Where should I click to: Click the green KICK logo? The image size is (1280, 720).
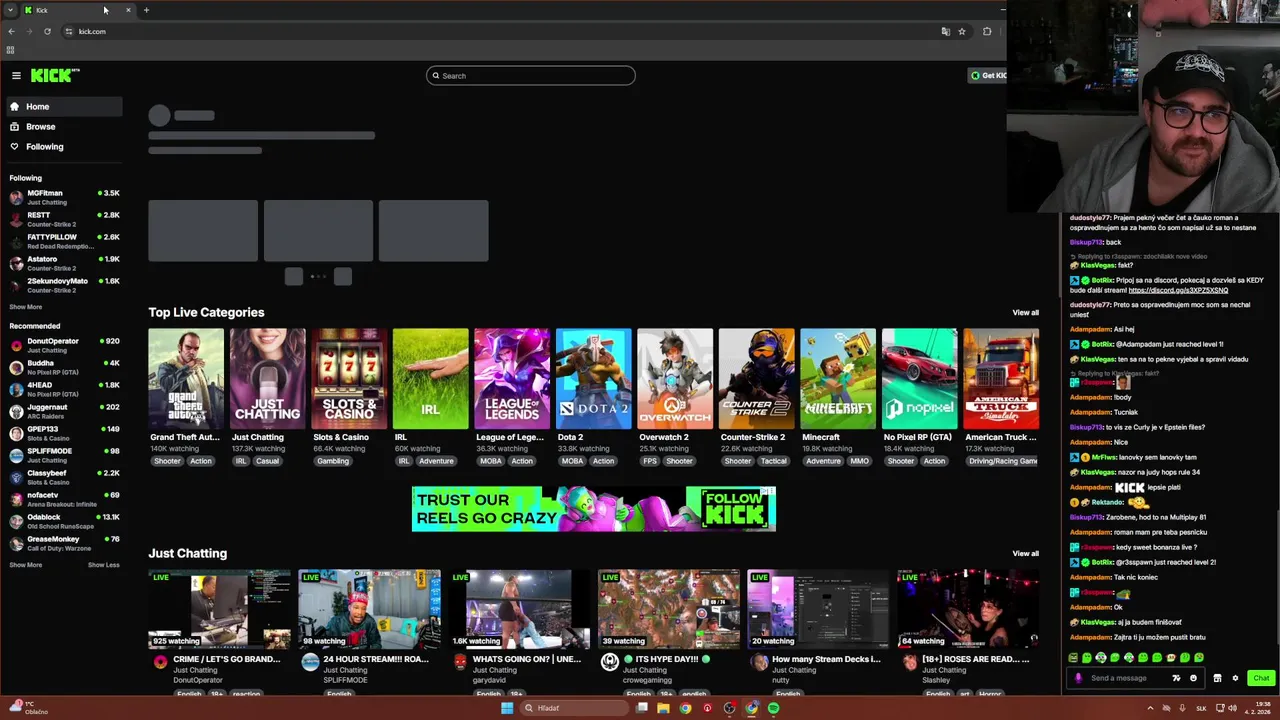(x=55, y=75)
